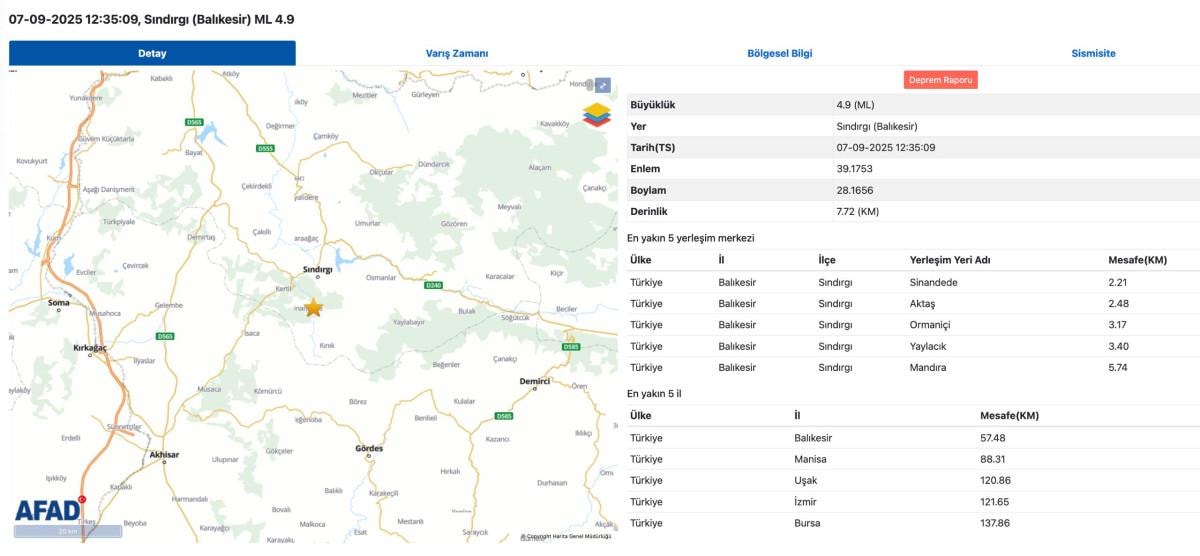
Task: Go to the Sismisite tab
Action: click(1093, 54)
